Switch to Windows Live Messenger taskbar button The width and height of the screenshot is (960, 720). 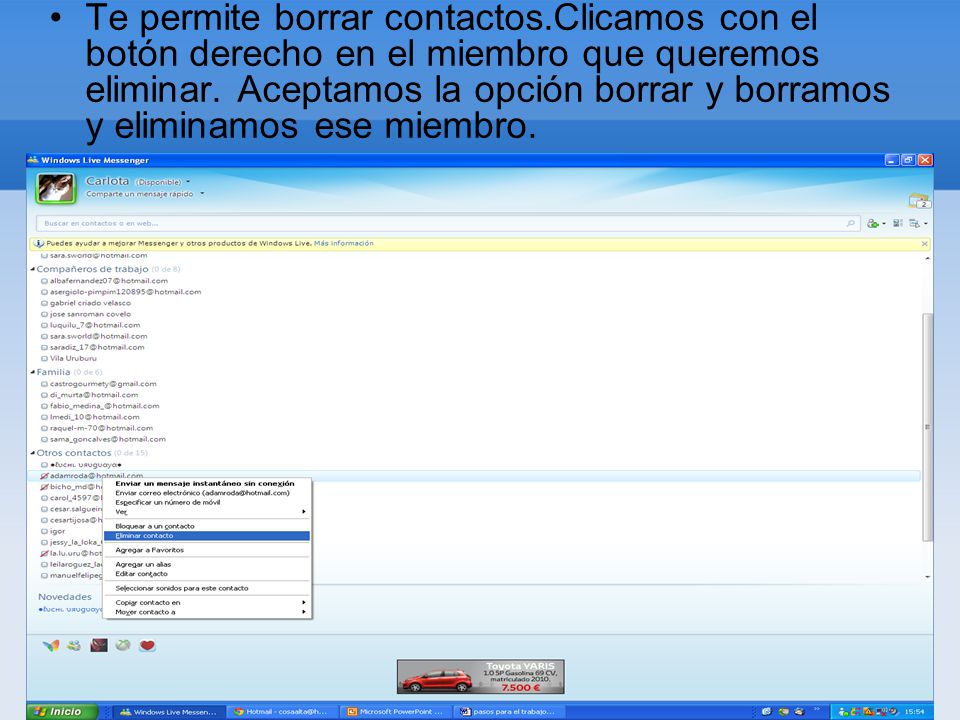point(168,712)
